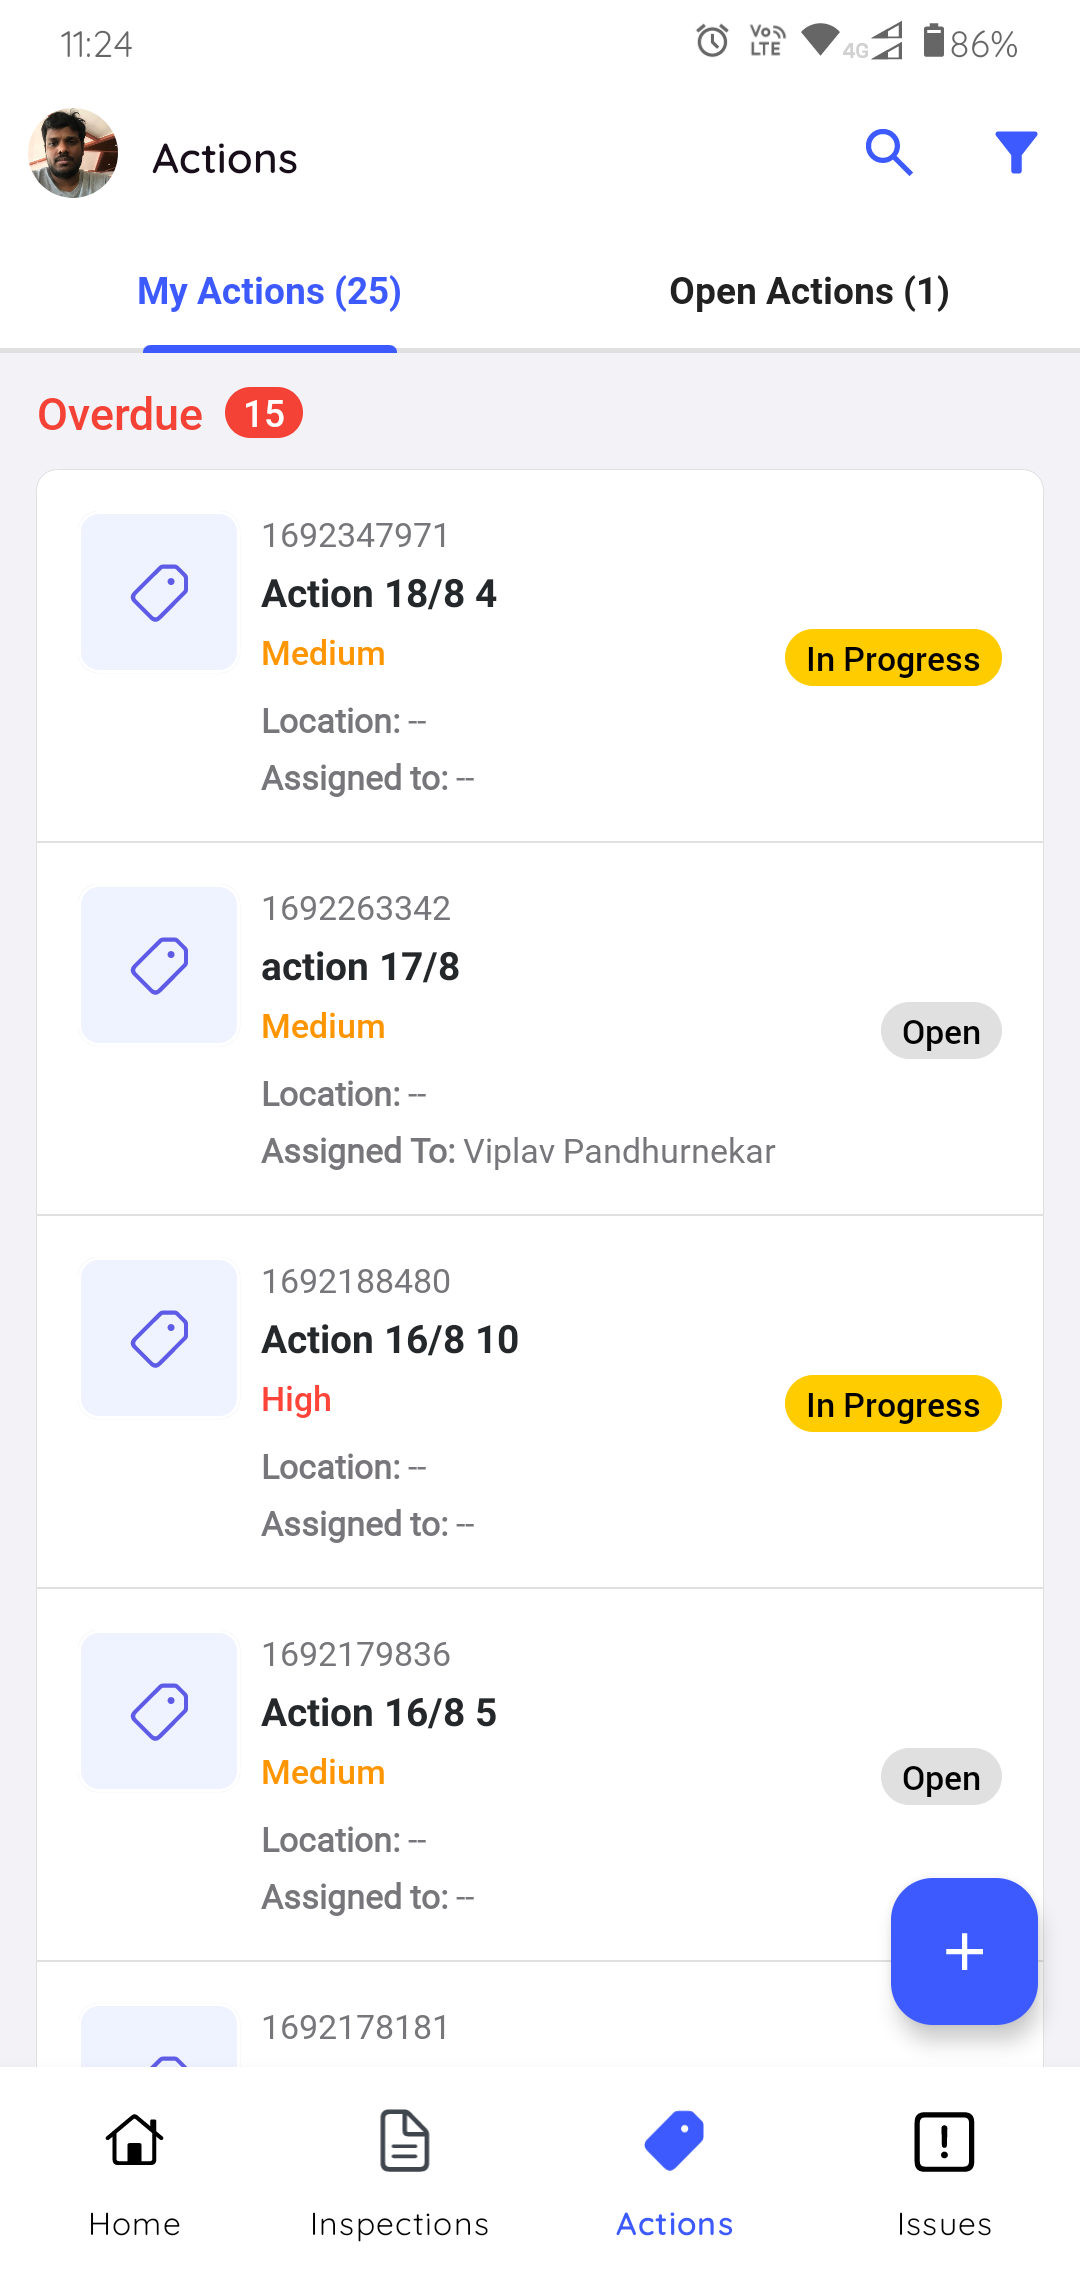Image resolution: width=1080 pixels, height=2274 pixels.
Task: Tap the Overdue 15 count badge
Action: pyautogui.click(x=264, y=413)
